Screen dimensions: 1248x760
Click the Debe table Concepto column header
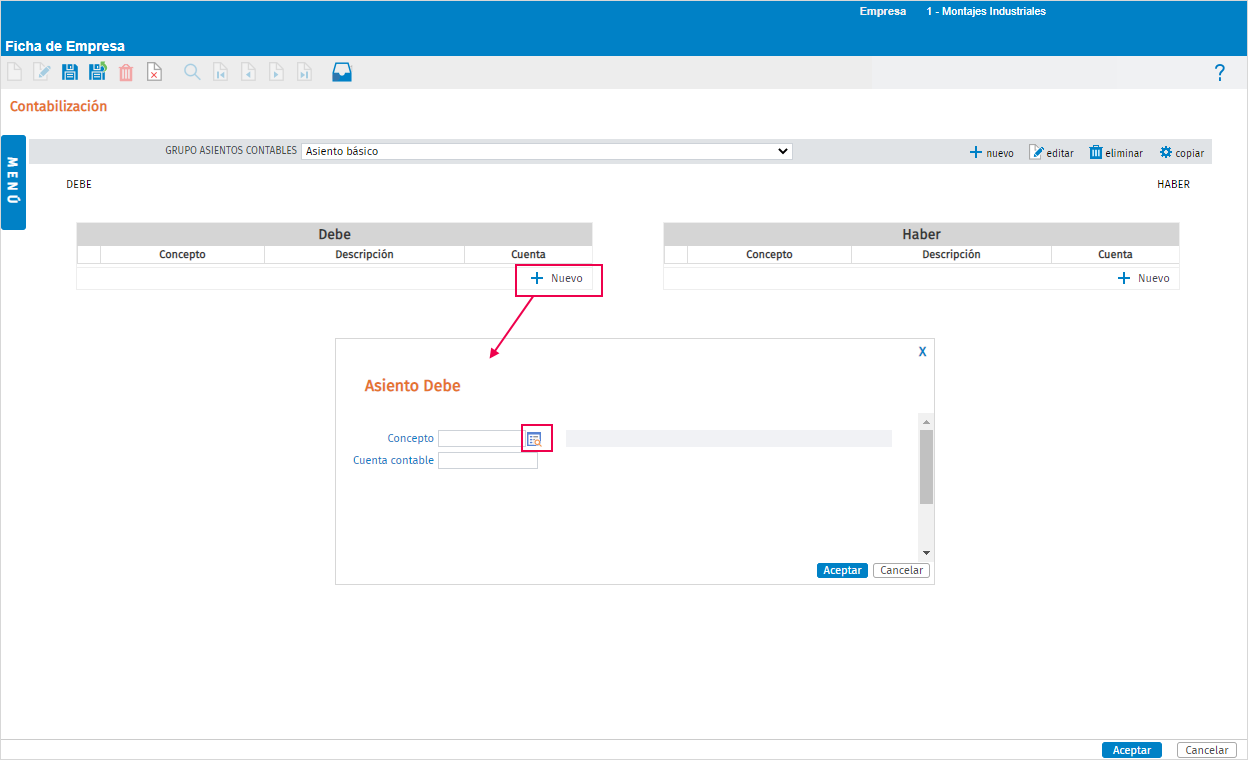click(x=182, y=255)
